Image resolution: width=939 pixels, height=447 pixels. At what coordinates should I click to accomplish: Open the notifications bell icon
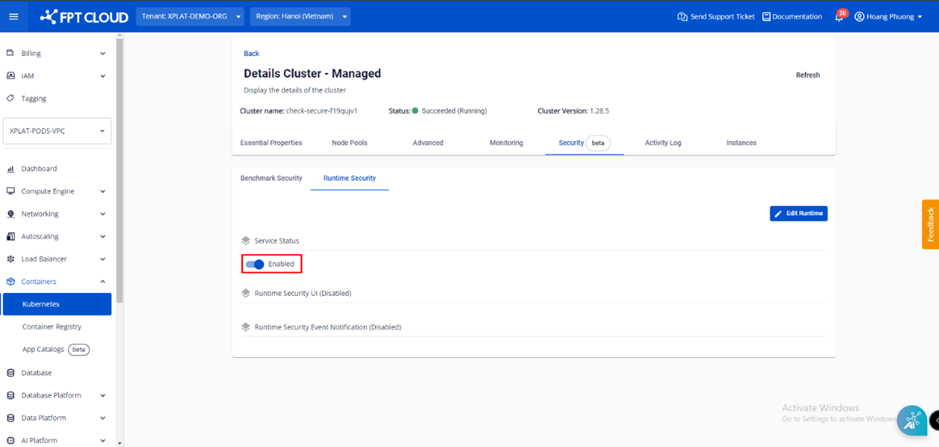839,17
